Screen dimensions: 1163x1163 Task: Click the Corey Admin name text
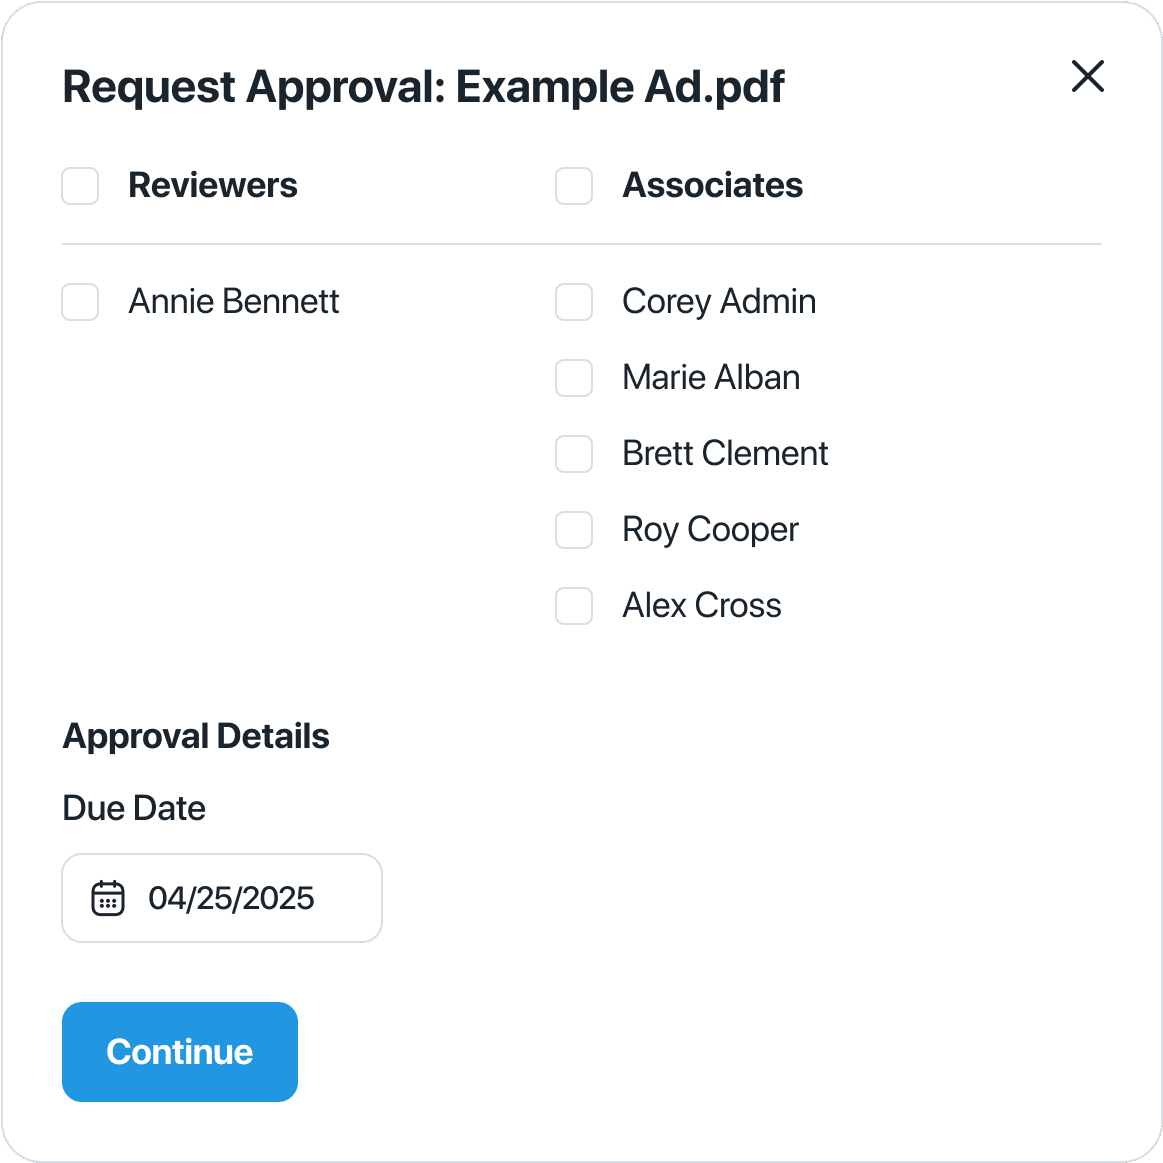click(x=719, y=302)
